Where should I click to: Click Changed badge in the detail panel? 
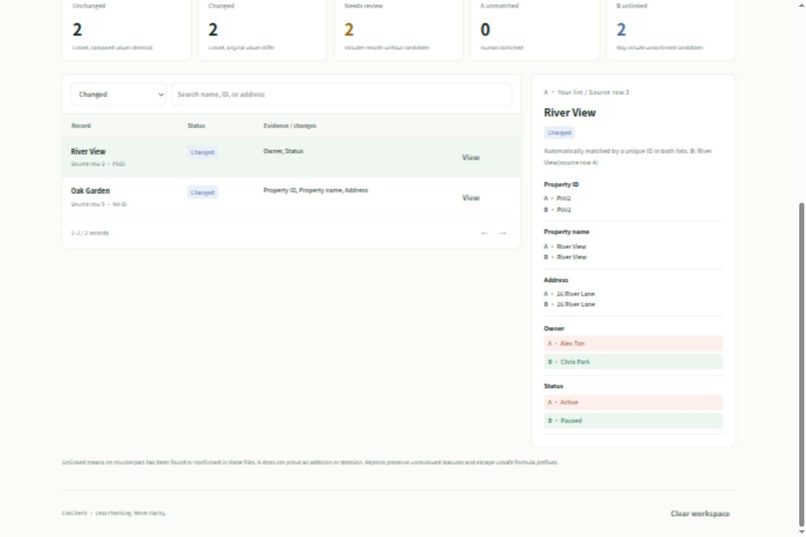point(559,133)
